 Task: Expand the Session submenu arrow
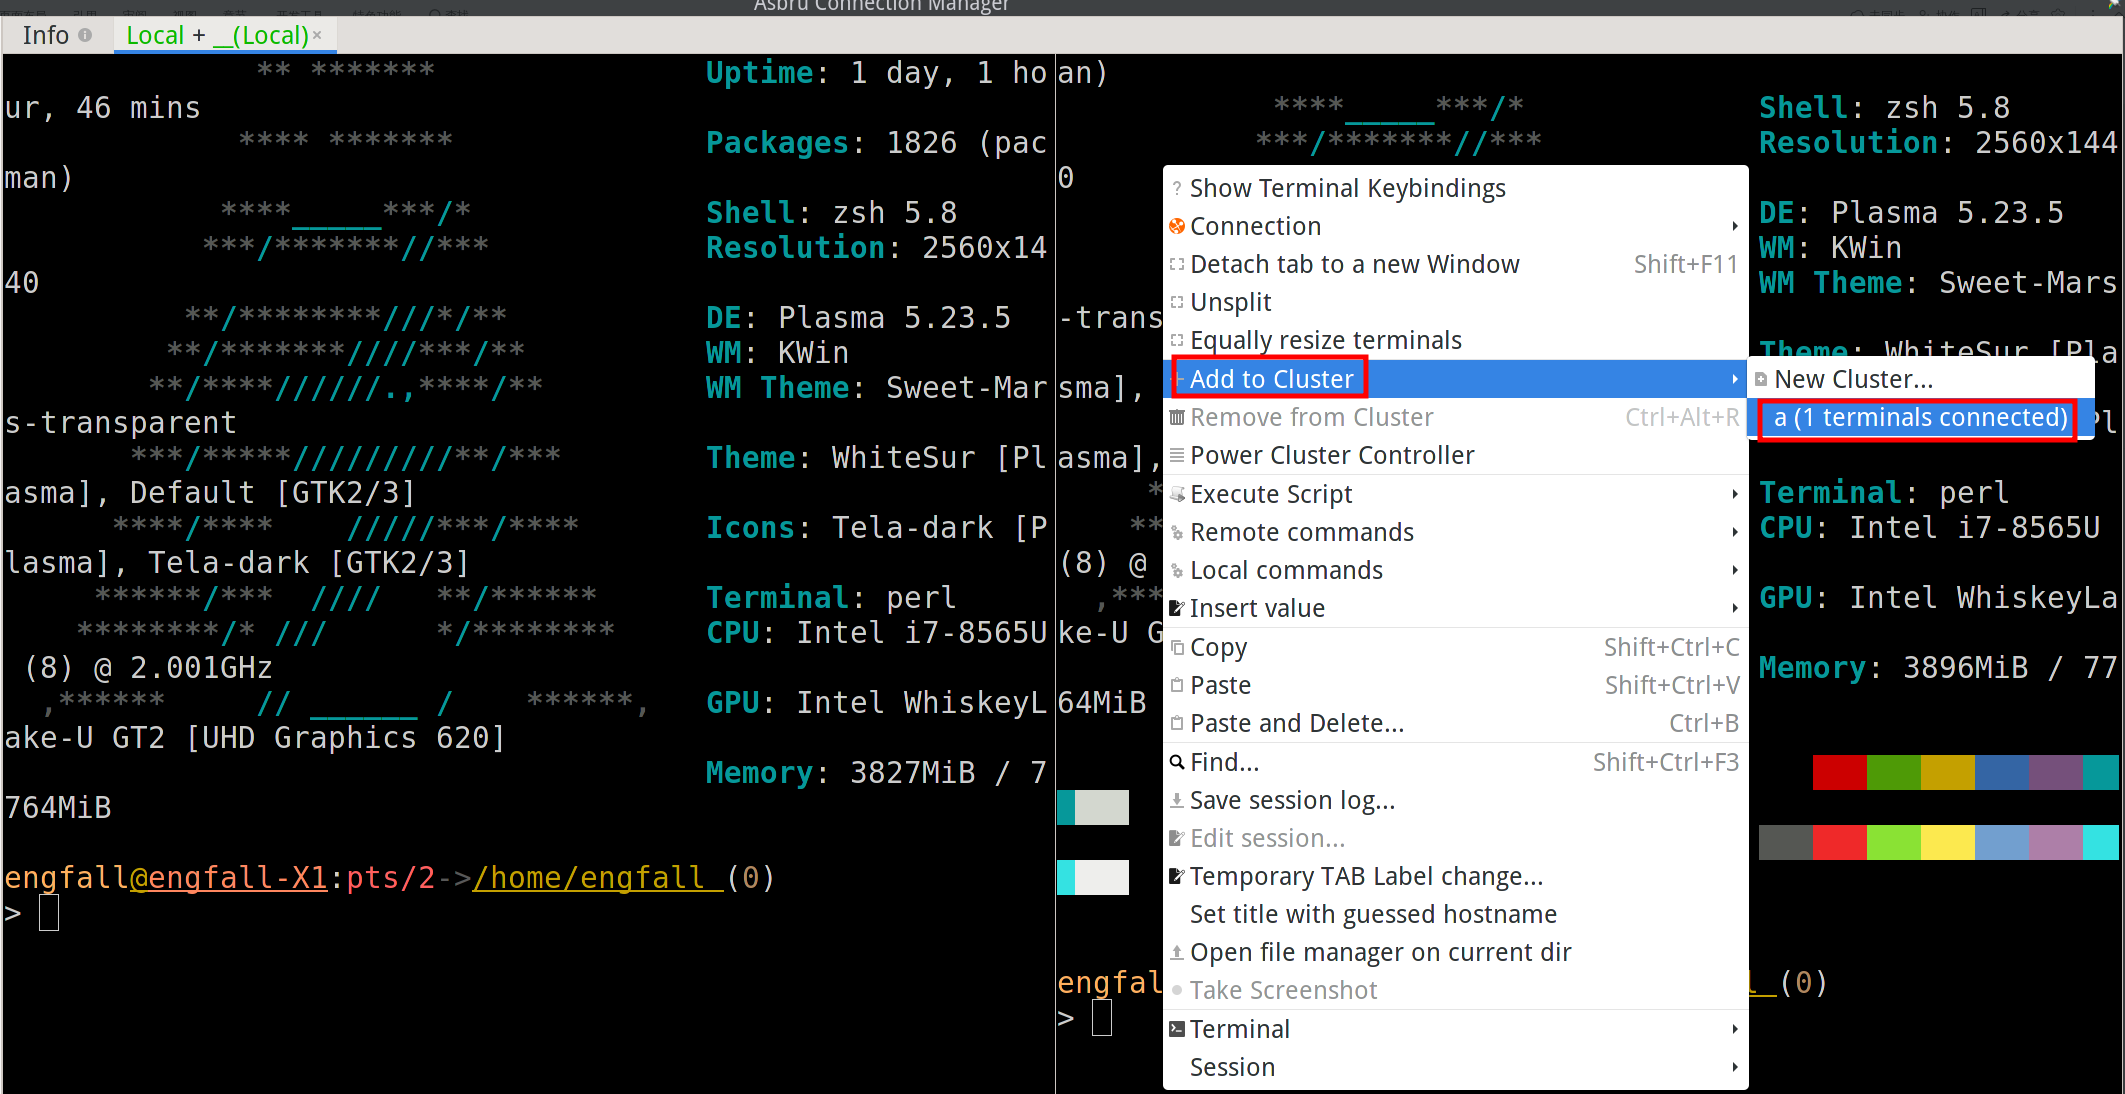pyautogui.click(x=1734, y=1067)
